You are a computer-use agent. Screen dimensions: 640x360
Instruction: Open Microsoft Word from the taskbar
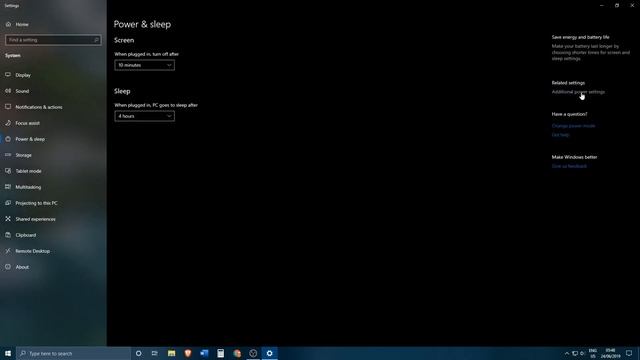(x=204, y=353)
